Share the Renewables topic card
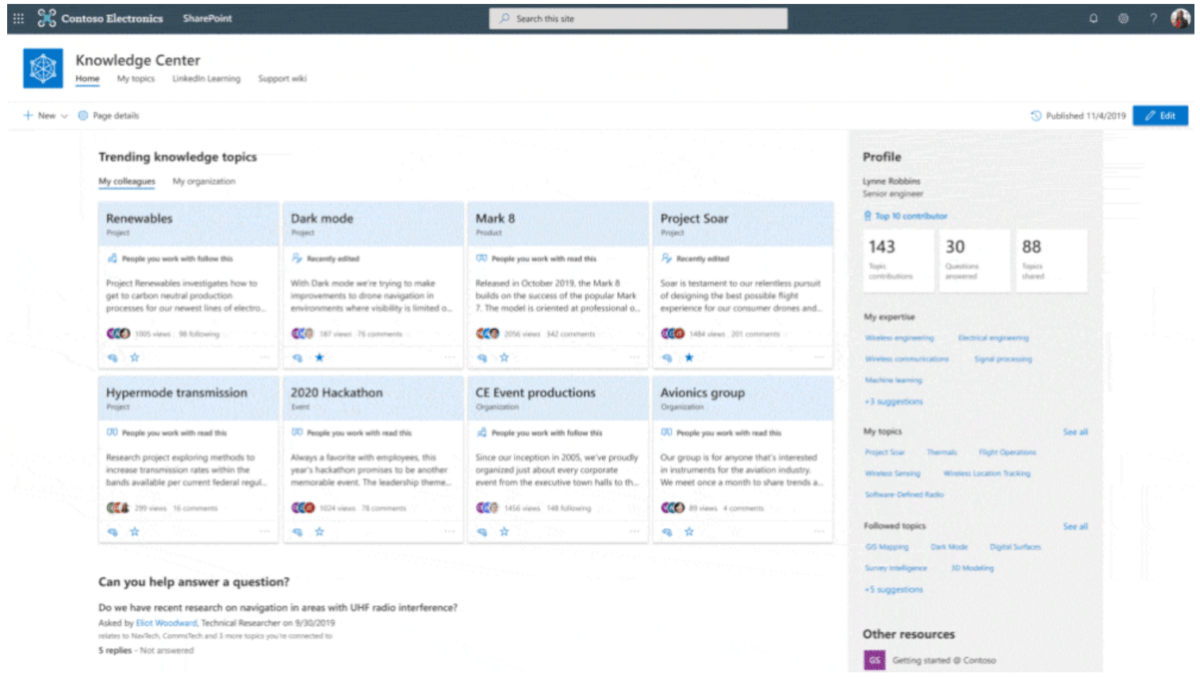Viewport: 1200px width, 685px height. click(112, 358)
